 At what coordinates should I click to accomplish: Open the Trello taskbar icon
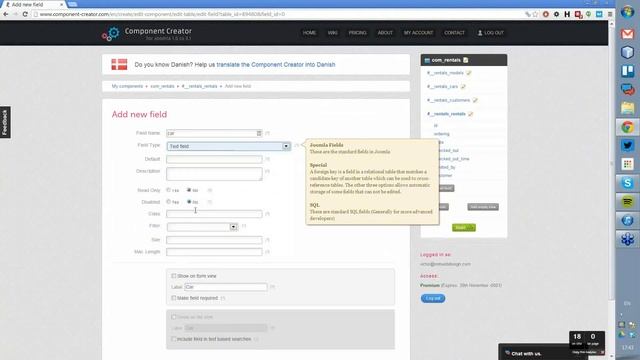point(627,71)
